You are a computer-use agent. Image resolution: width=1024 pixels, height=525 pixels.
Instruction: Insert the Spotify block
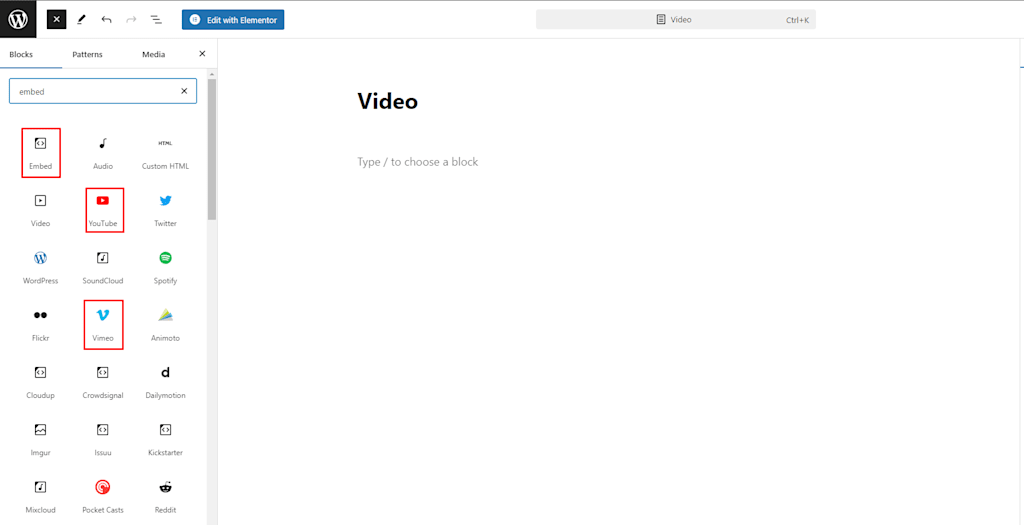pos(165,268)
